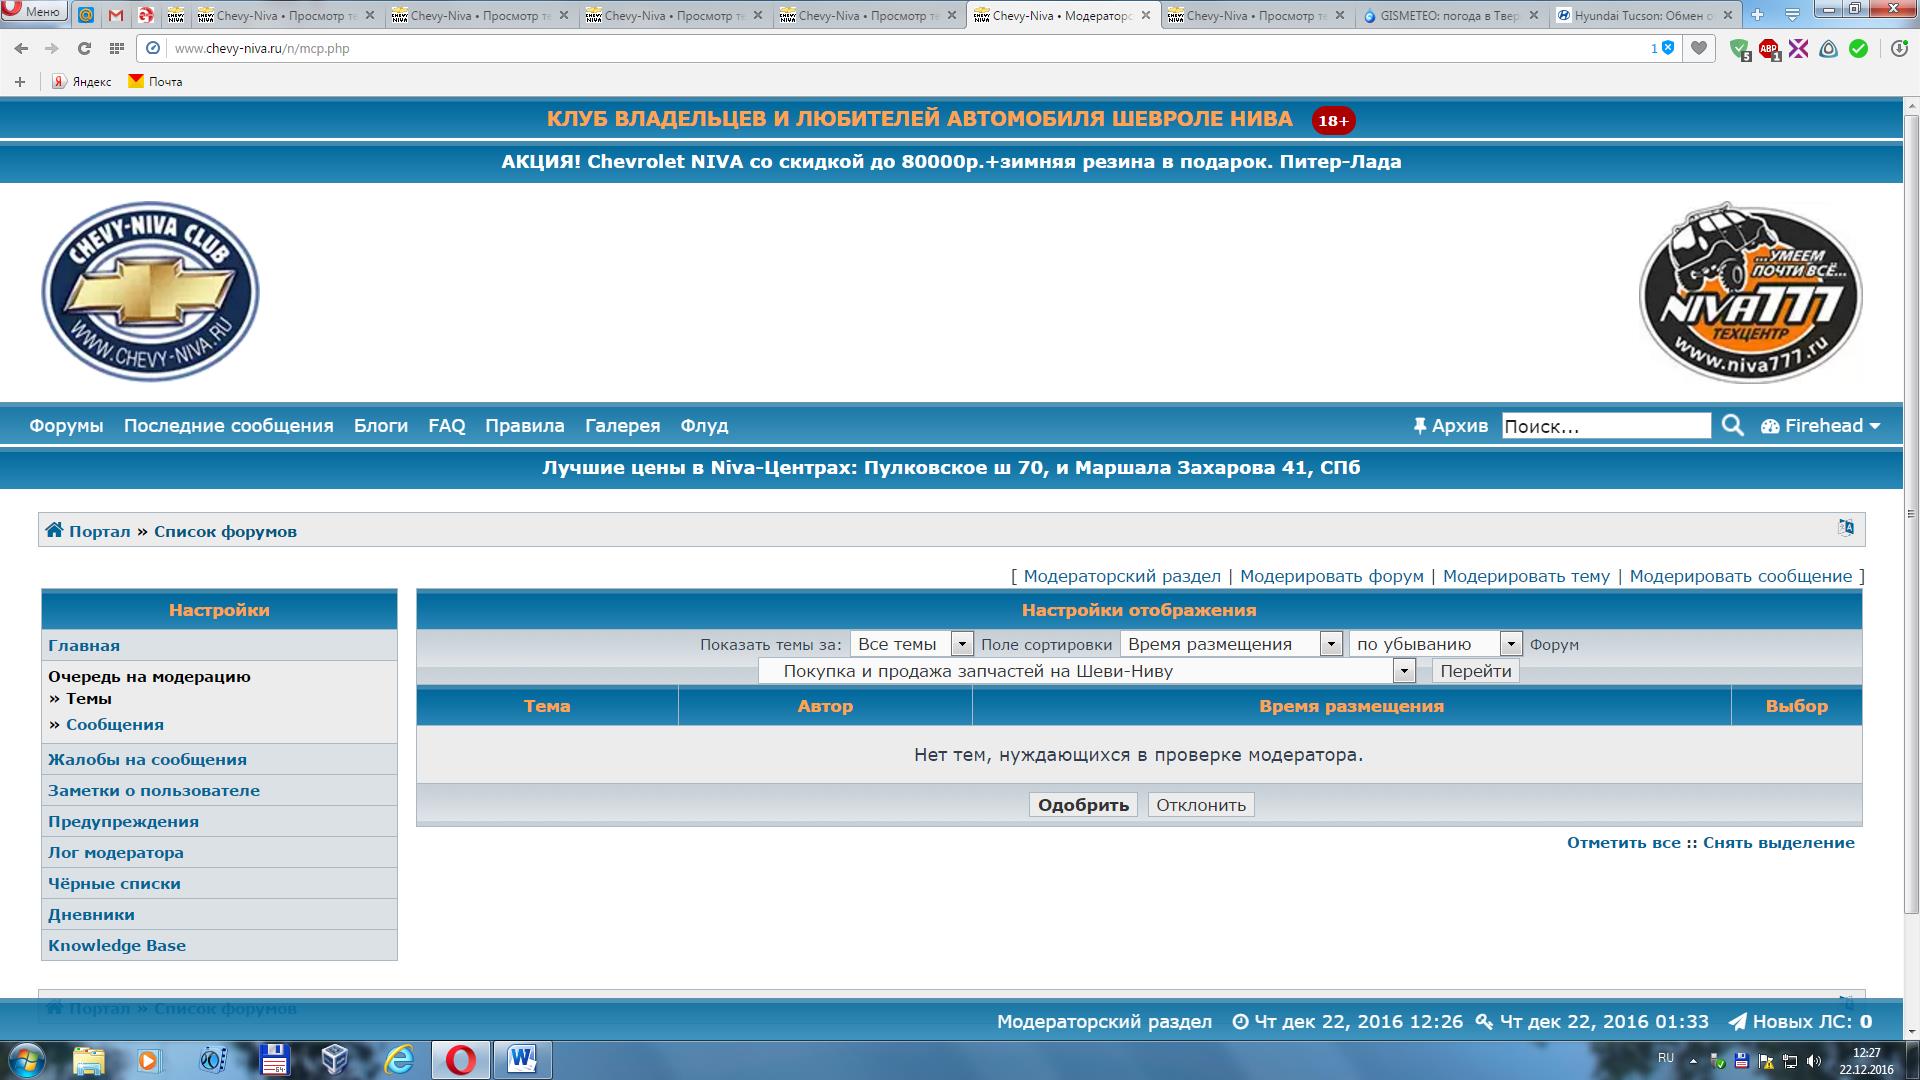Click the browser downloads icon
The height and width of the screenshot is (1080, 1920).
[1898, 48]
